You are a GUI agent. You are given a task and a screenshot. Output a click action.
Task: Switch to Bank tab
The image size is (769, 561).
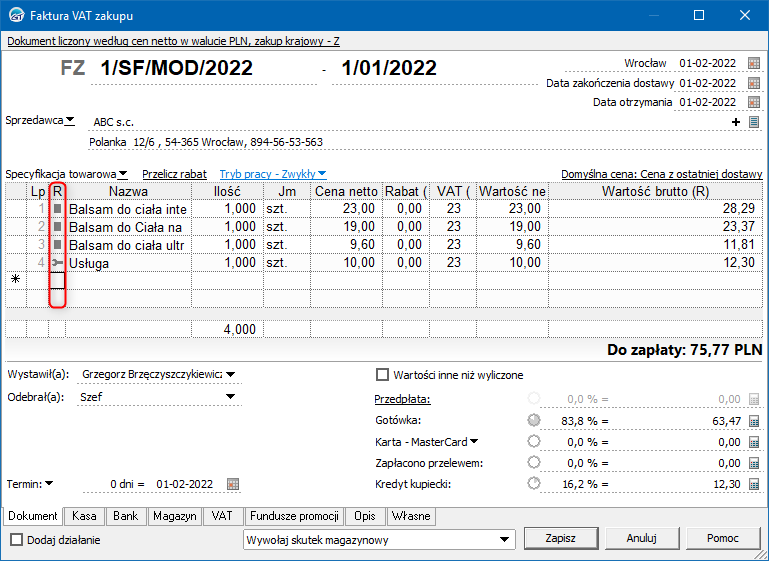click(x=126, y=516)
